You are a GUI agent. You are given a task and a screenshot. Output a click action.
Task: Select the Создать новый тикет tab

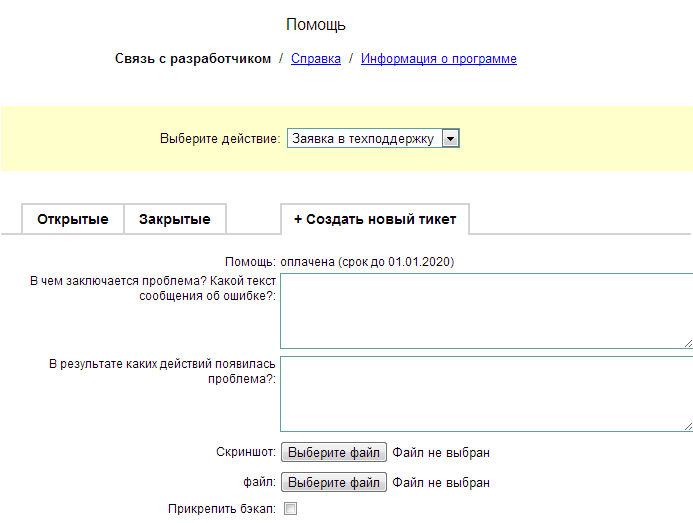point(375,219)
